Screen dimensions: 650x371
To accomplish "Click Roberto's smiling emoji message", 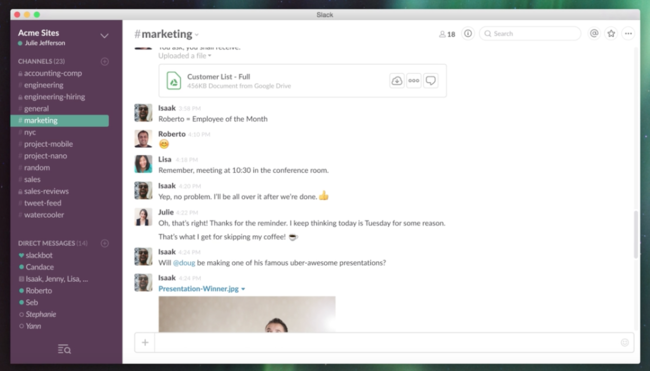I will (164, 144).
